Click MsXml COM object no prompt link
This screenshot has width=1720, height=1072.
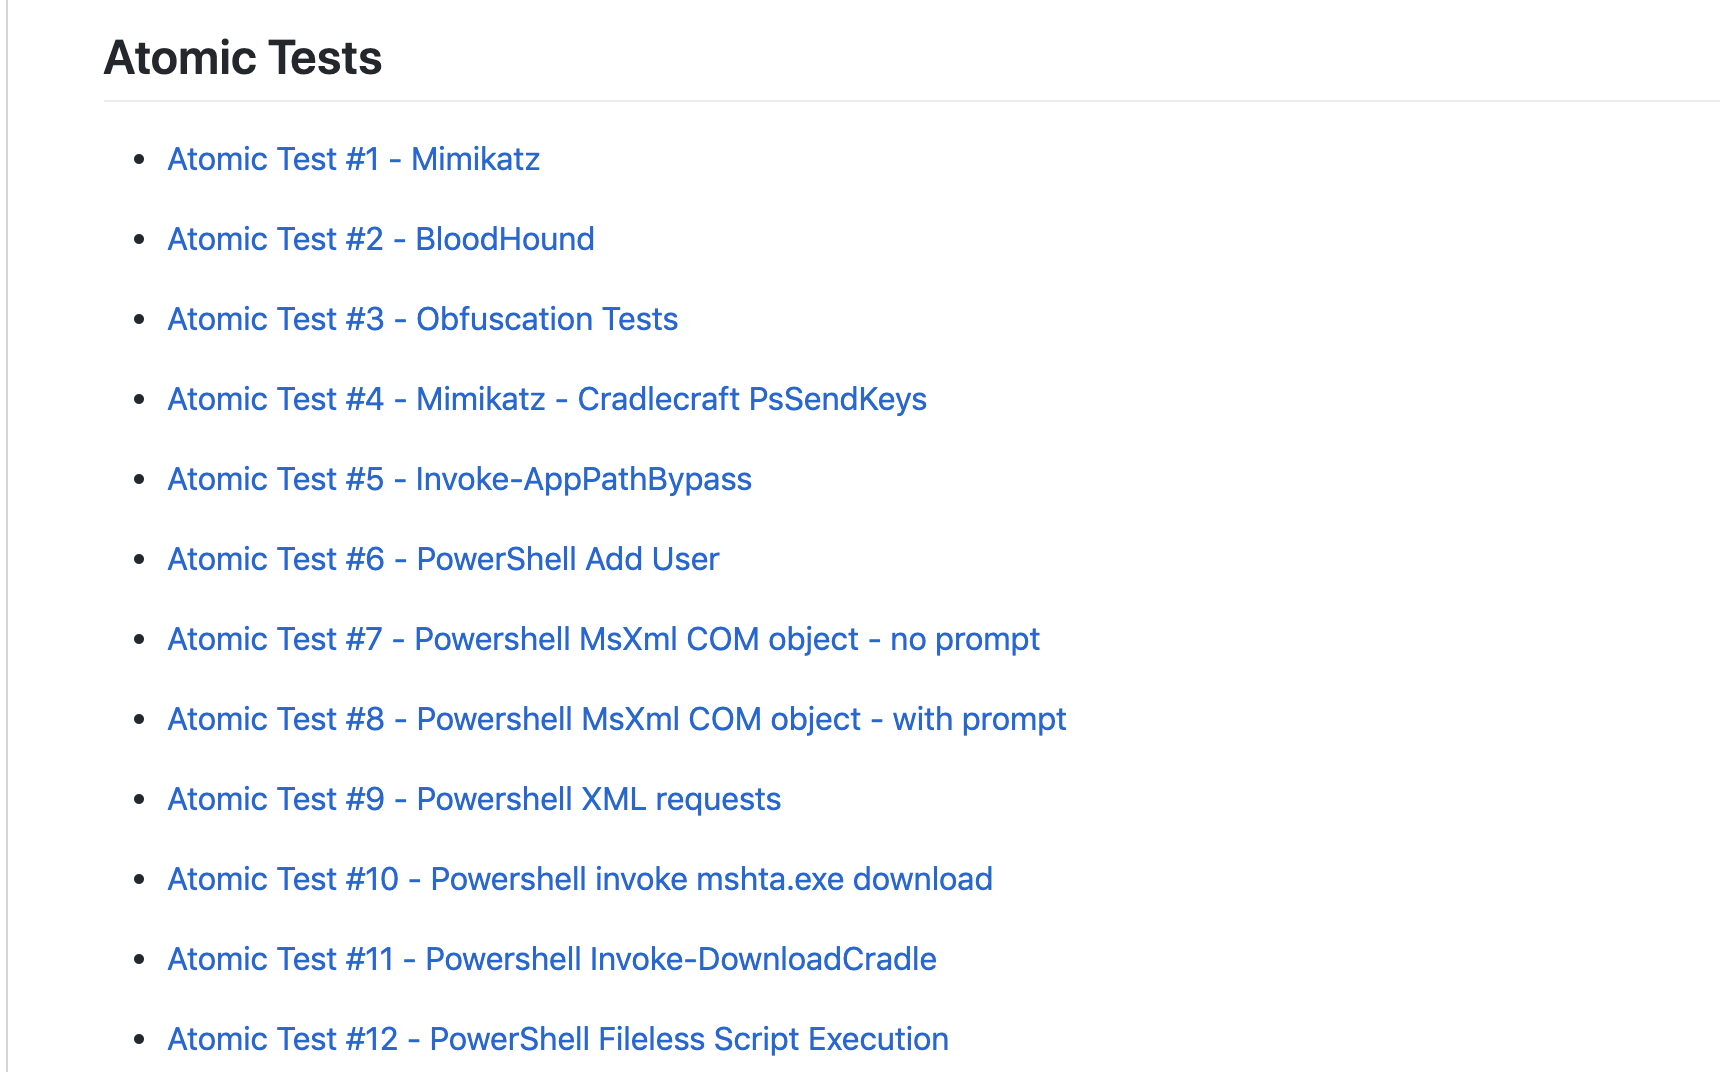(x=603, y=639)
